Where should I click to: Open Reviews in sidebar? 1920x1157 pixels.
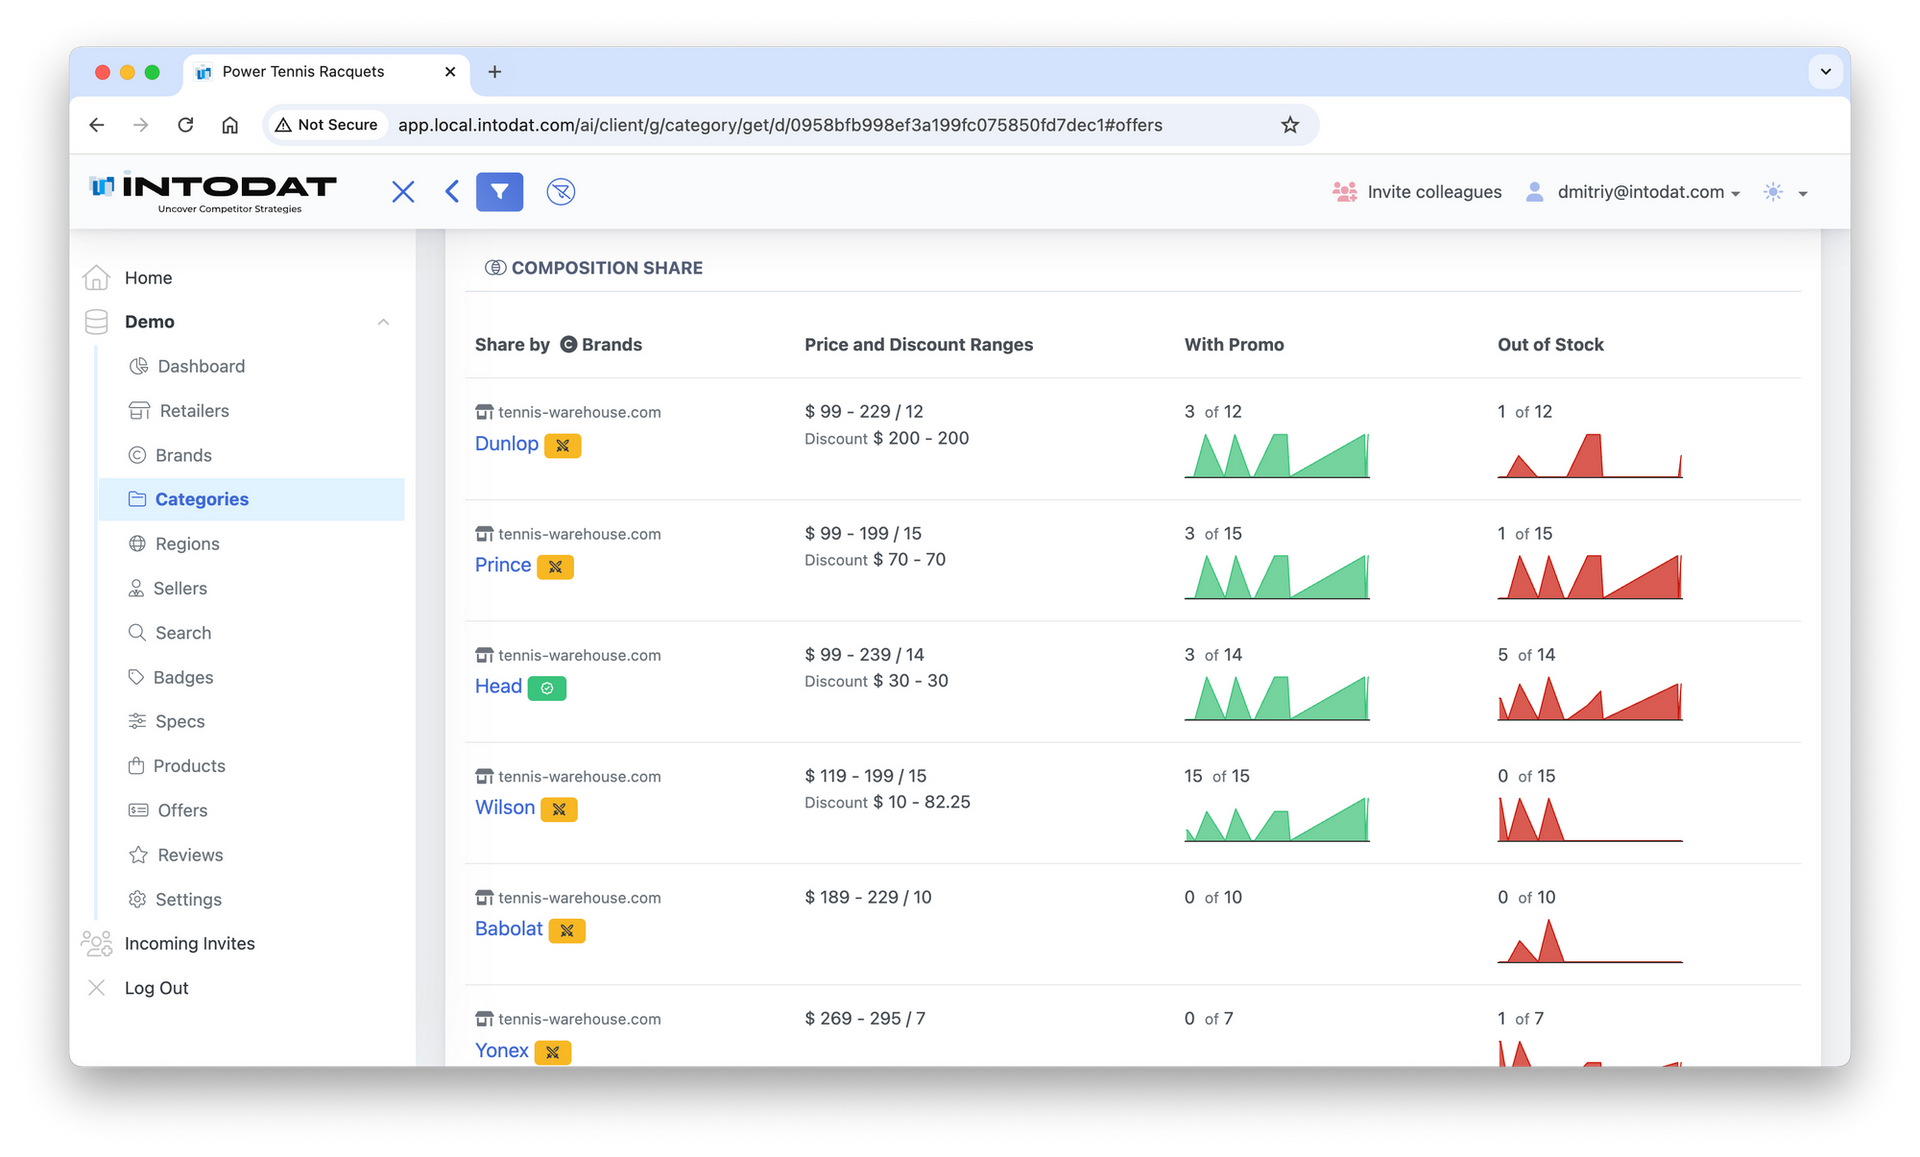point(190,855)
